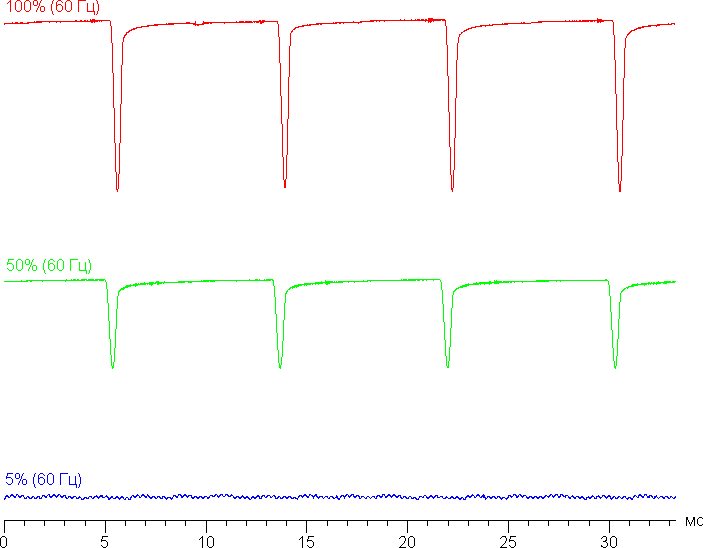Screen dimensions: 703x548
Task: Click the red 100% (60 Гц) label
Action: (50, 7)
